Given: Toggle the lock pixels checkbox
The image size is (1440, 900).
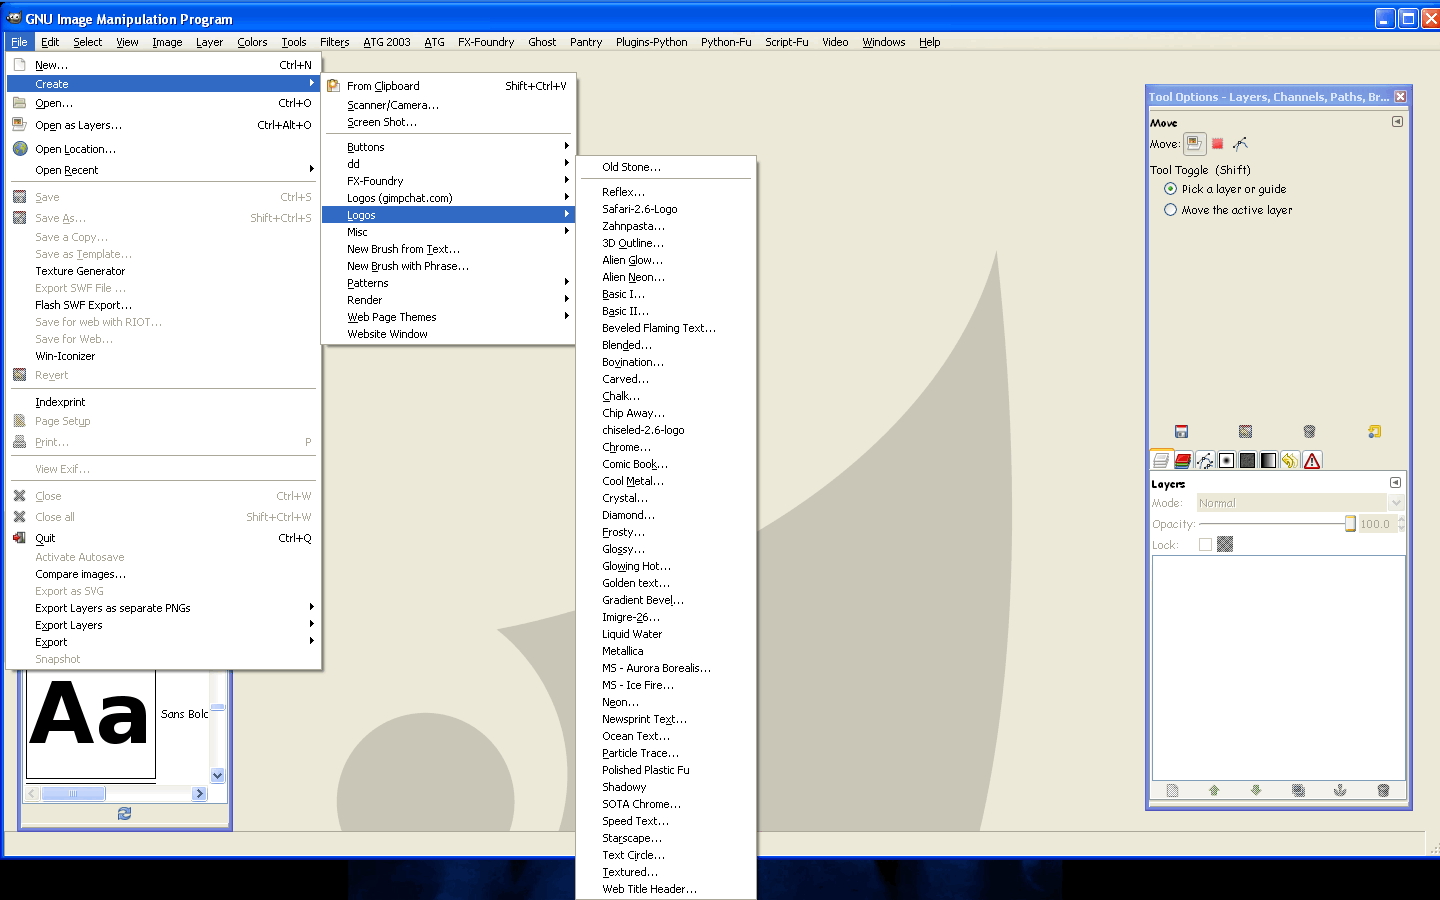Looking at the screenshot, I should (x=1205, y=545).
